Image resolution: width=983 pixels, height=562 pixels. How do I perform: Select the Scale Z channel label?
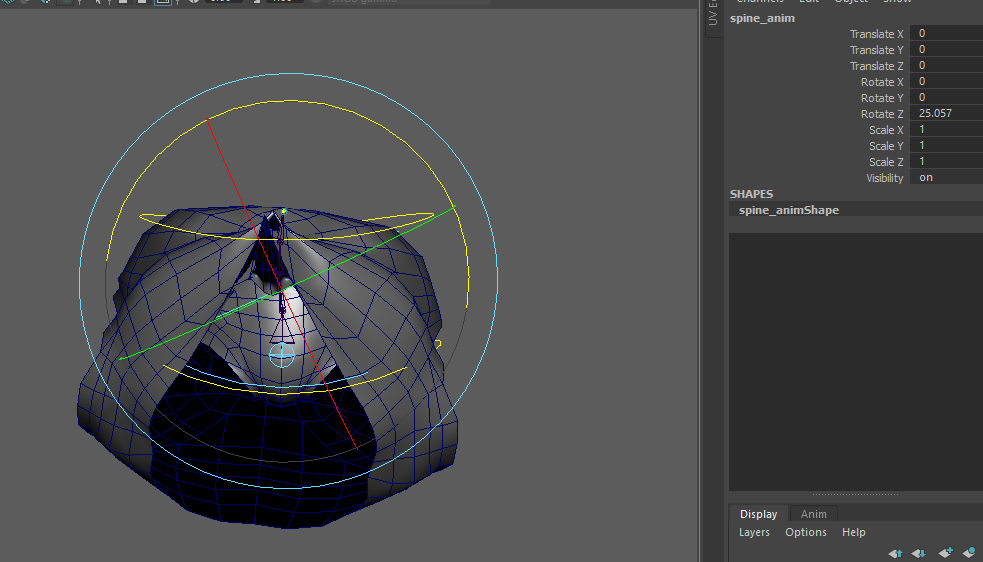click(886, 162)
